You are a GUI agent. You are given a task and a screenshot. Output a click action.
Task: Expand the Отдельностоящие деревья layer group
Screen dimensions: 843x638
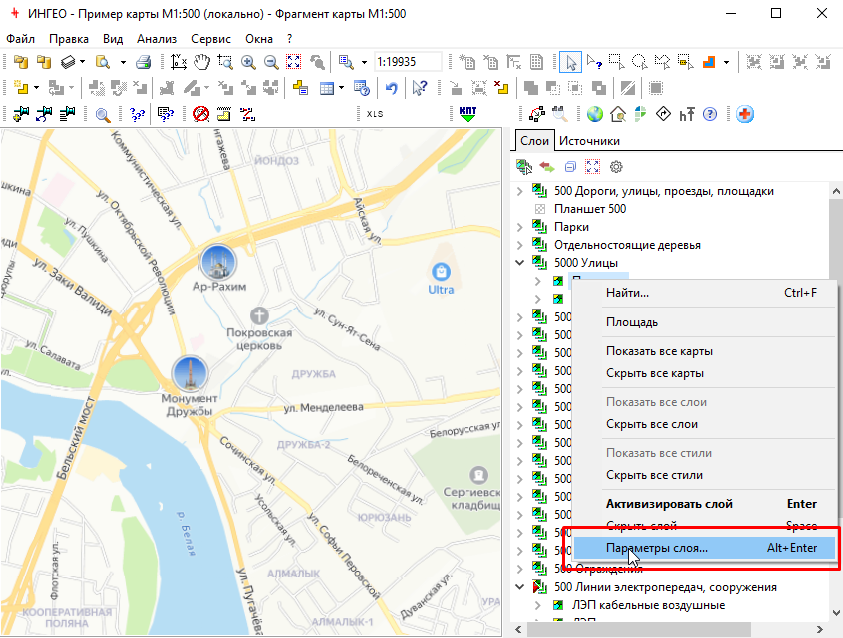519,246
